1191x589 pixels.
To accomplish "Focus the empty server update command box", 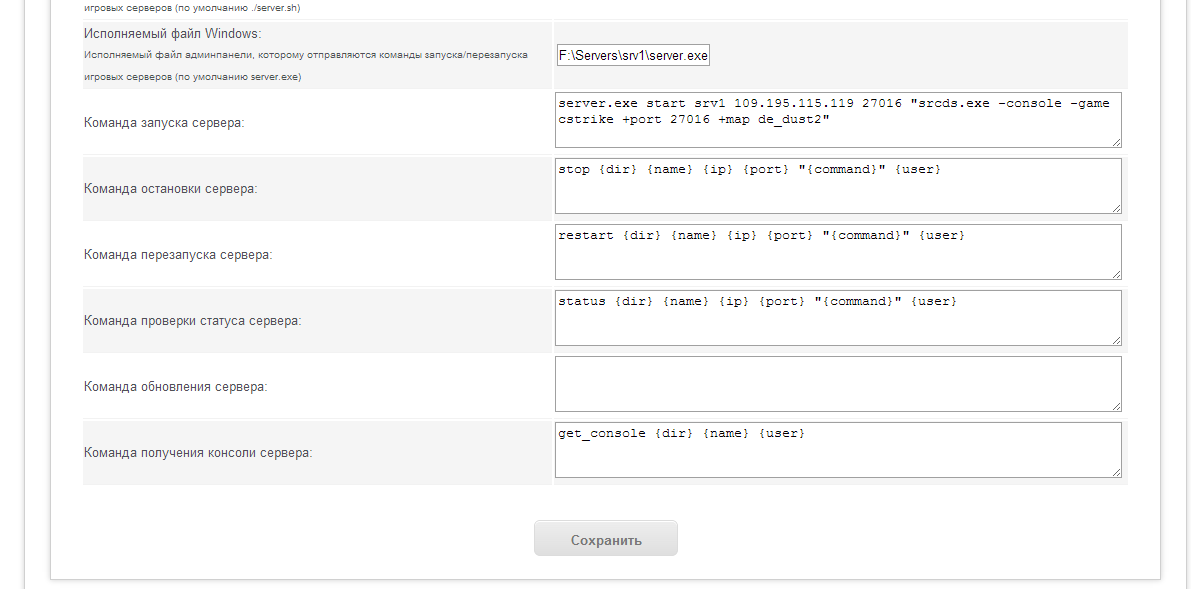I will (838, 384).
